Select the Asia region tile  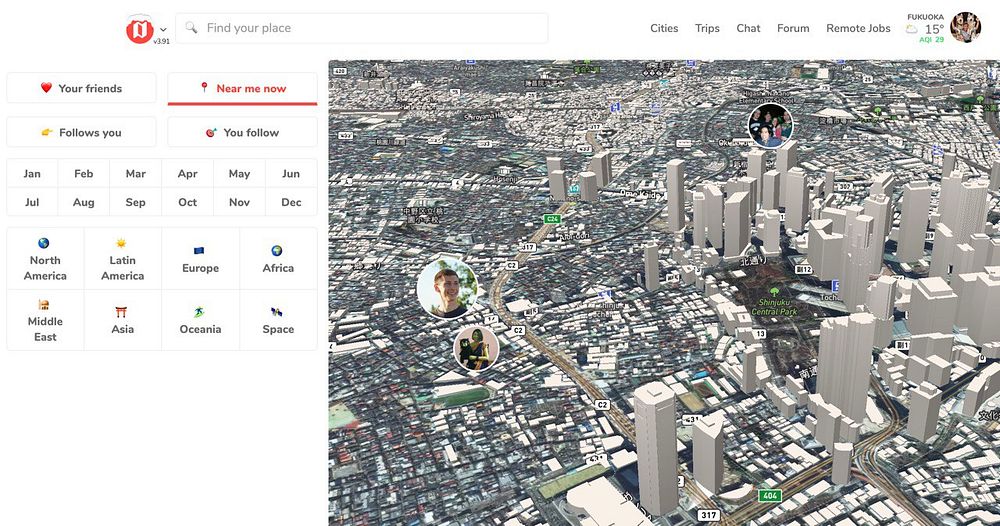(x=122, y=320)
